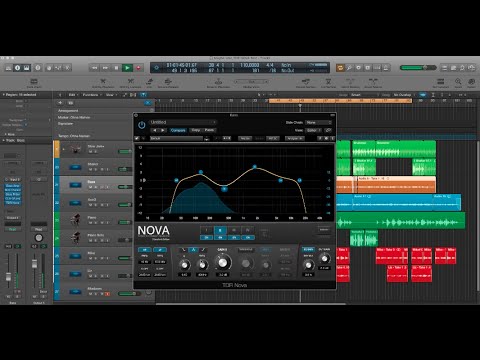This screenshot has height=360, width=480.
Task: Toggle the Nova HP filter button
Action: tap(144, 250)
